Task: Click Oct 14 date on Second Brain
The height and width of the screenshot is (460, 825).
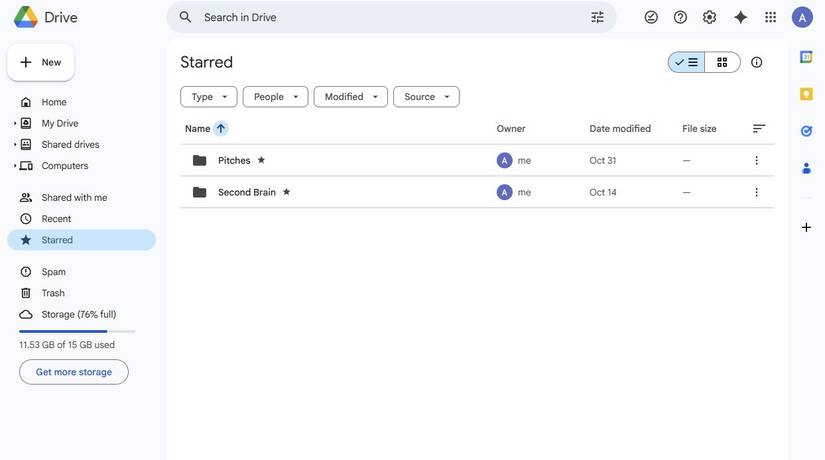Action: [x=602, y=192]
